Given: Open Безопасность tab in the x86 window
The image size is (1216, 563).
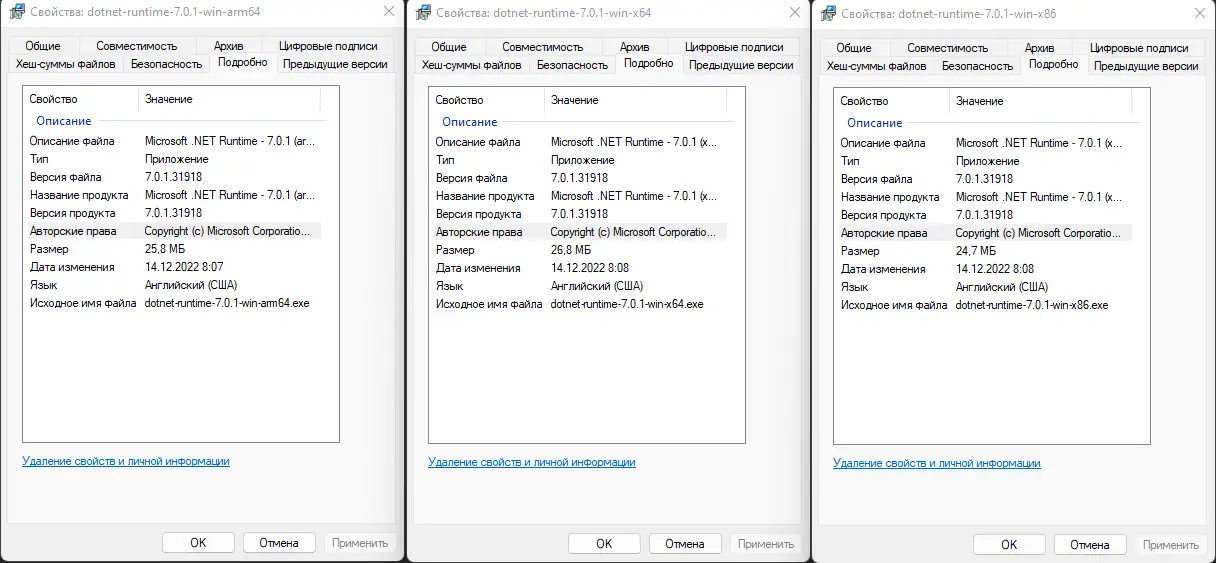Looking at the screenshot, I should 977,66.
